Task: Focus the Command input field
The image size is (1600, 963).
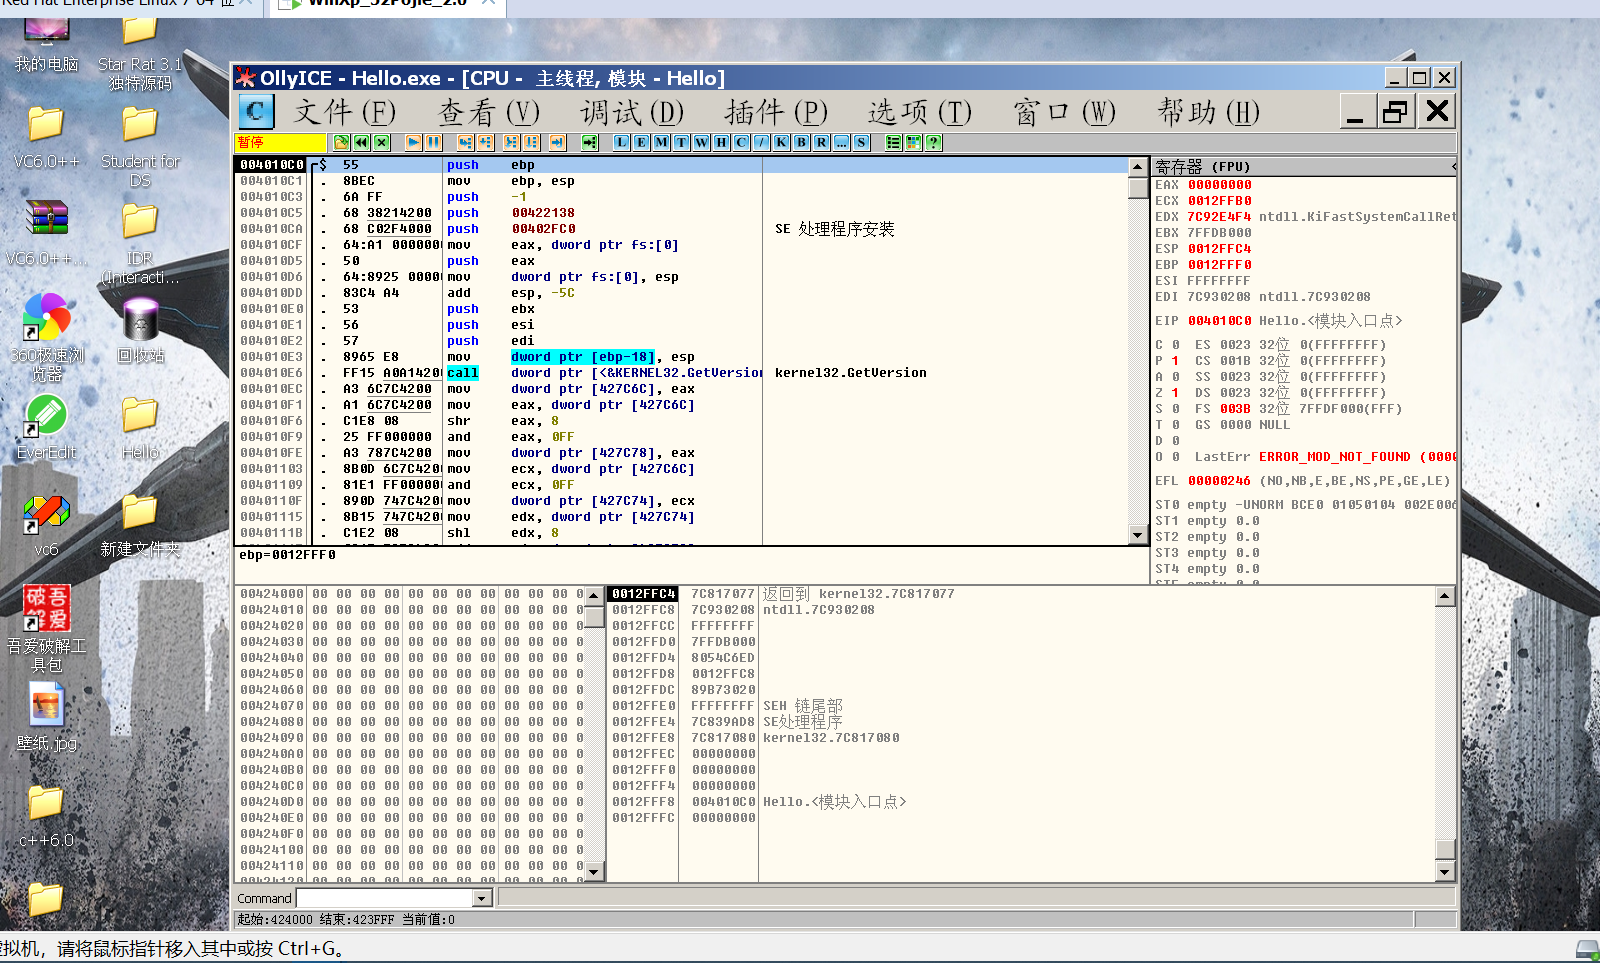Action: (x=385, y=898)
